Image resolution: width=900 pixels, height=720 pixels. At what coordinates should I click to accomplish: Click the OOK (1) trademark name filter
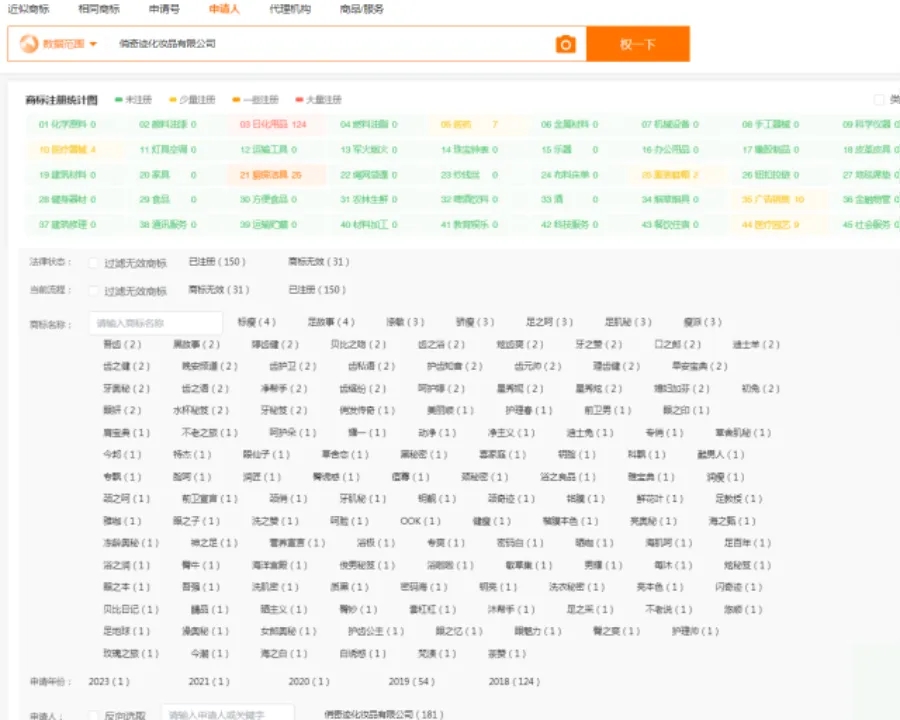pos(419,521)
